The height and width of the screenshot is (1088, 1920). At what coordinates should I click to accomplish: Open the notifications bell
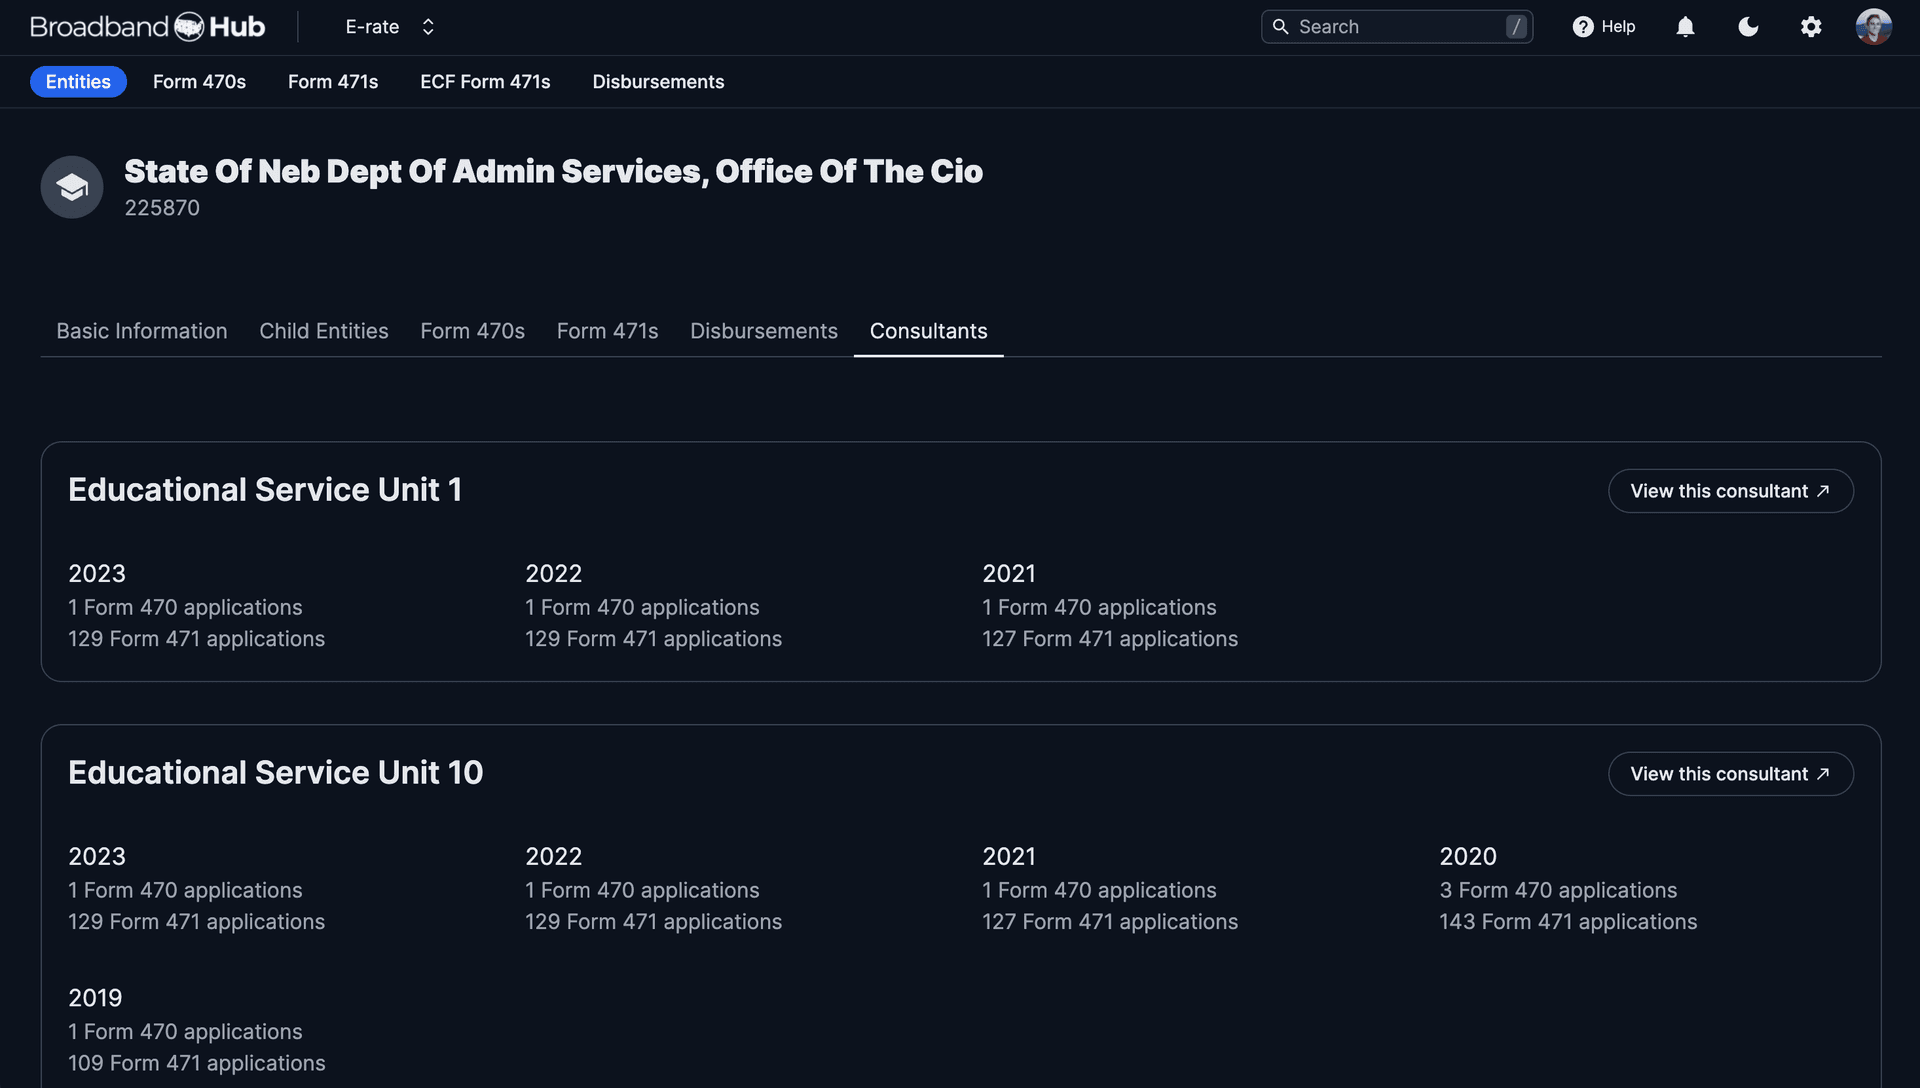coord(1685,27)
